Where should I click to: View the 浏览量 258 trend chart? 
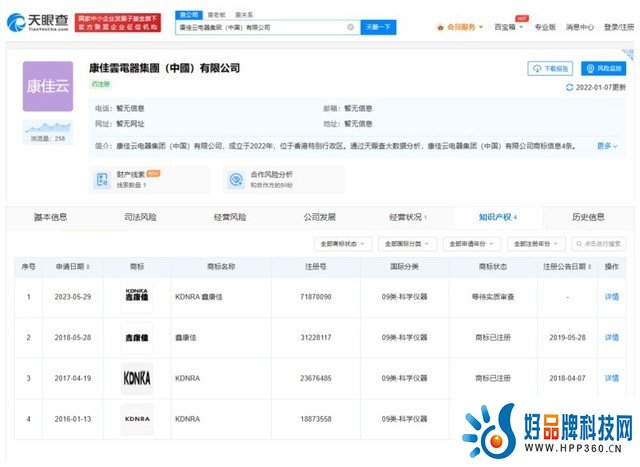(48, 132)
